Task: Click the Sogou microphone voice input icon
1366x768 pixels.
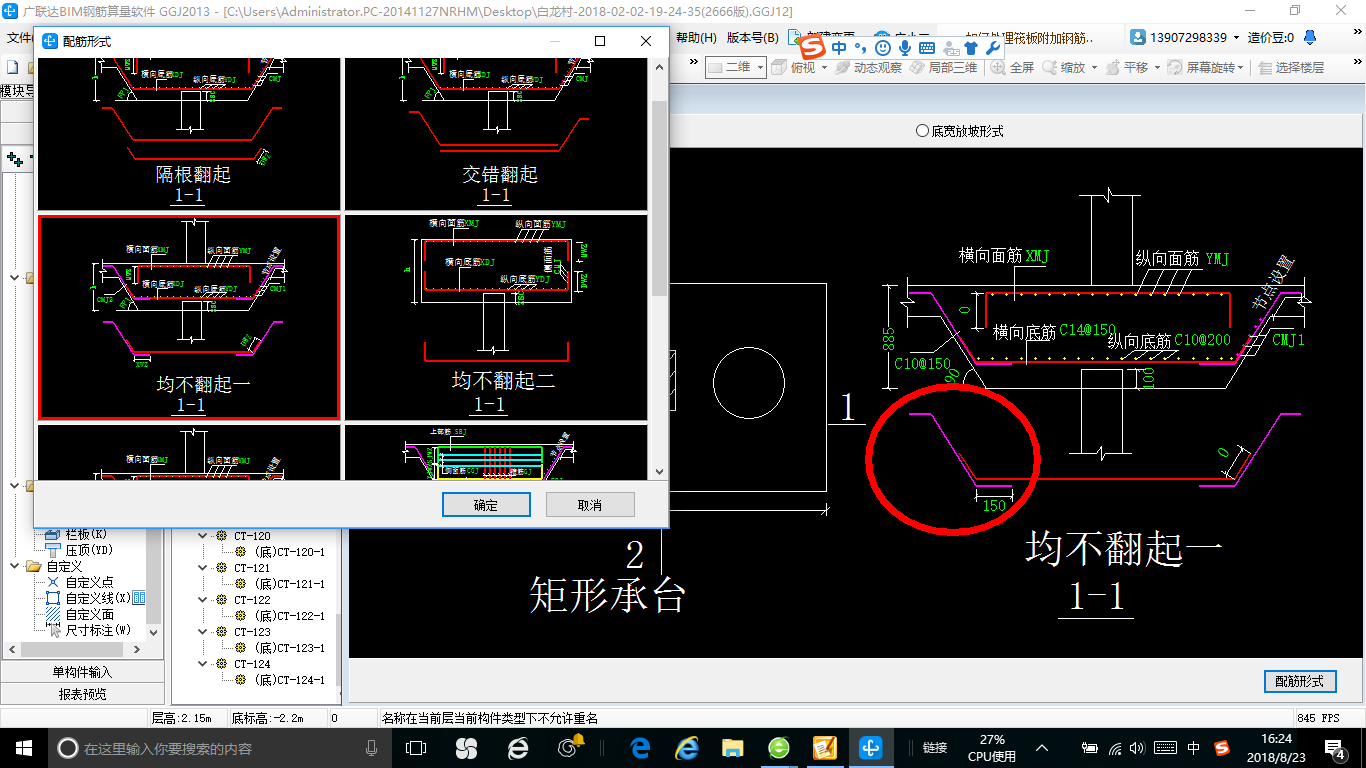Action: [x=905, y=47]
